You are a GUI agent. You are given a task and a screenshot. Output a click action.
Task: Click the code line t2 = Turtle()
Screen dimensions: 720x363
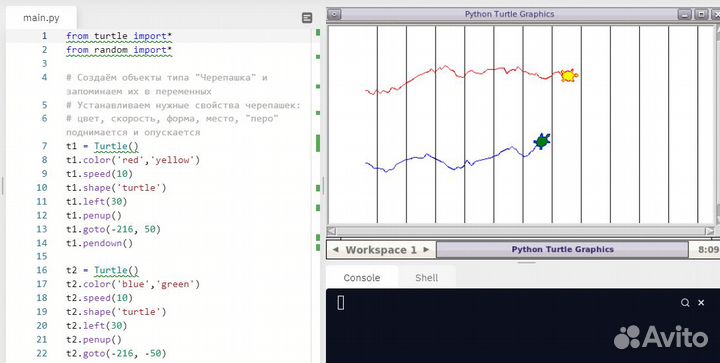[102, 270]
